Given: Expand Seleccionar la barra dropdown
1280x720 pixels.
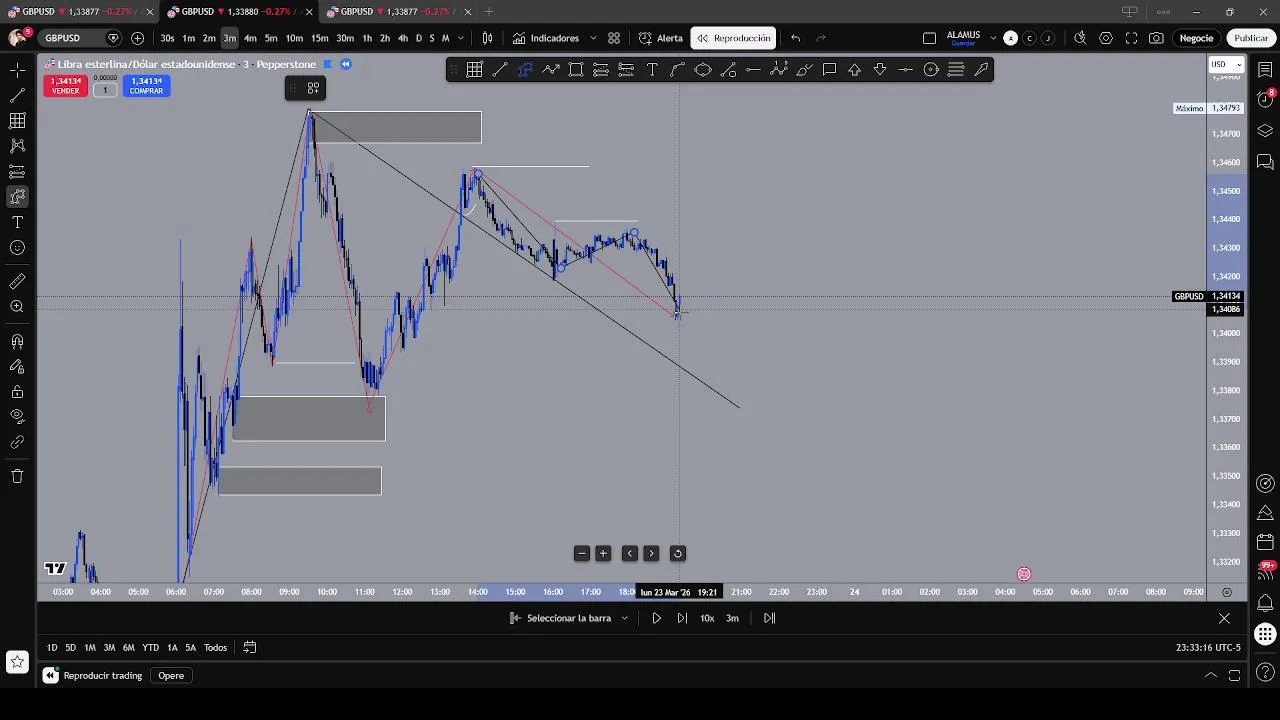Looking at the screenshot, I should click(625, 618).
